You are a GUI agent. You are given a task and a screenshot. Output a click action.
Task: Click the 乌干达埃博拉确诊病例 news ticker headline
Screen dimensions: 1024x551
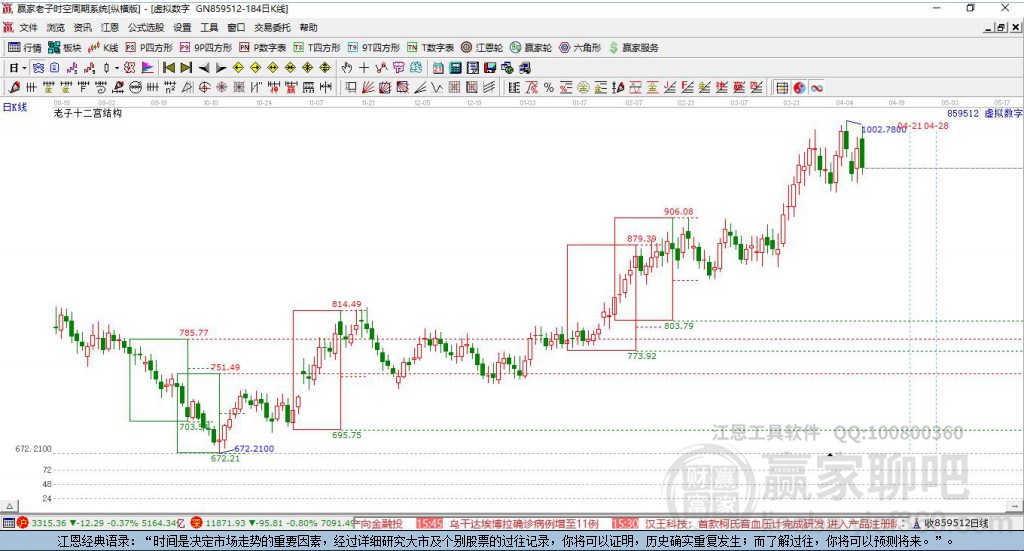coord(524,524)
